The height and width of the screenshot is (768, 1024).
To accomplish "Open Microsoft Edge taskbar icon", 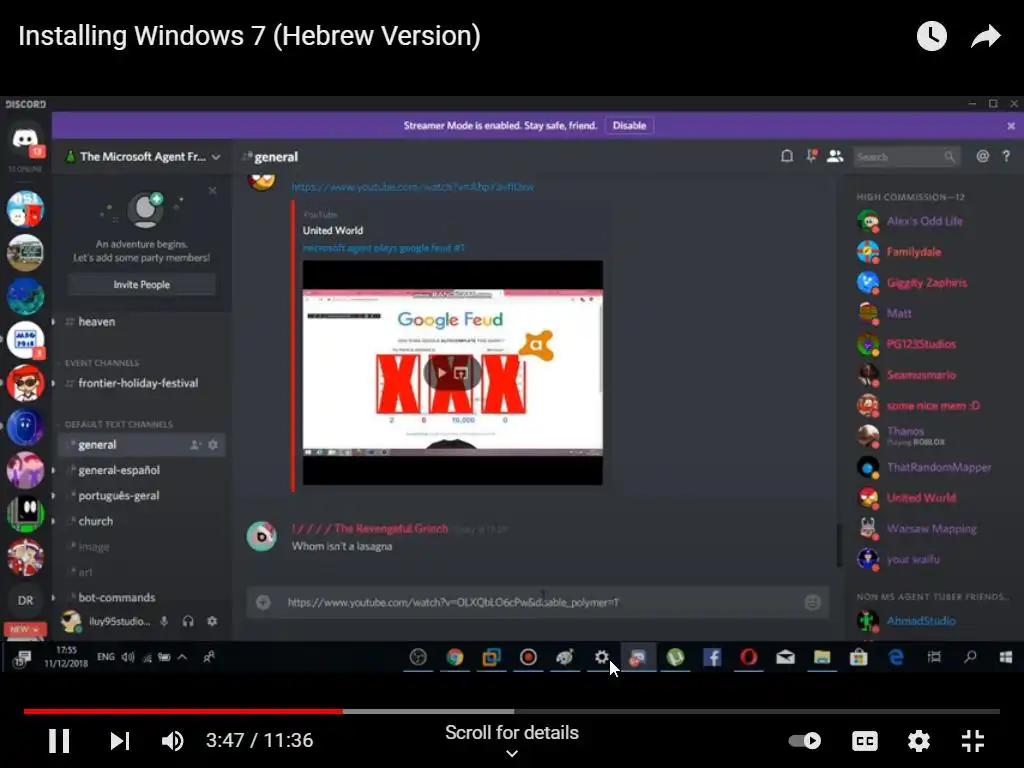I will 895,657.
